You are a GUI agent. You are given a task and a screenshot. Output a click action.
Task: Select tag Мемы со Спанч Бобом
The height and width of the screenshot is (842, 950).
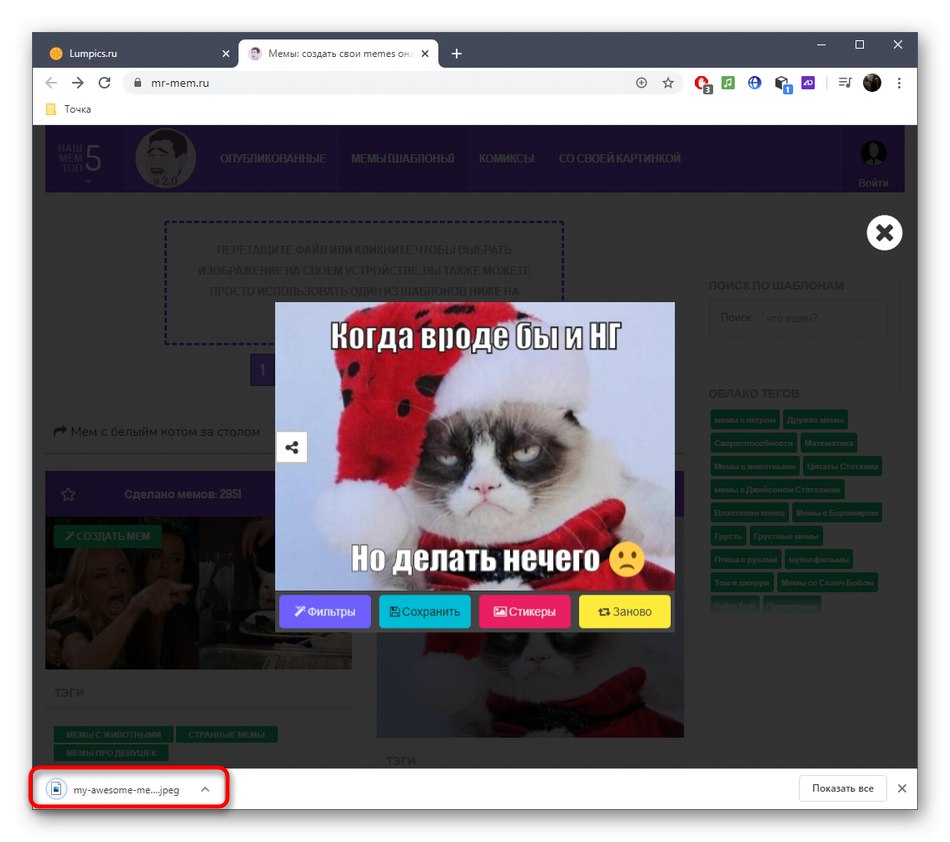click(x=827, y=583)
